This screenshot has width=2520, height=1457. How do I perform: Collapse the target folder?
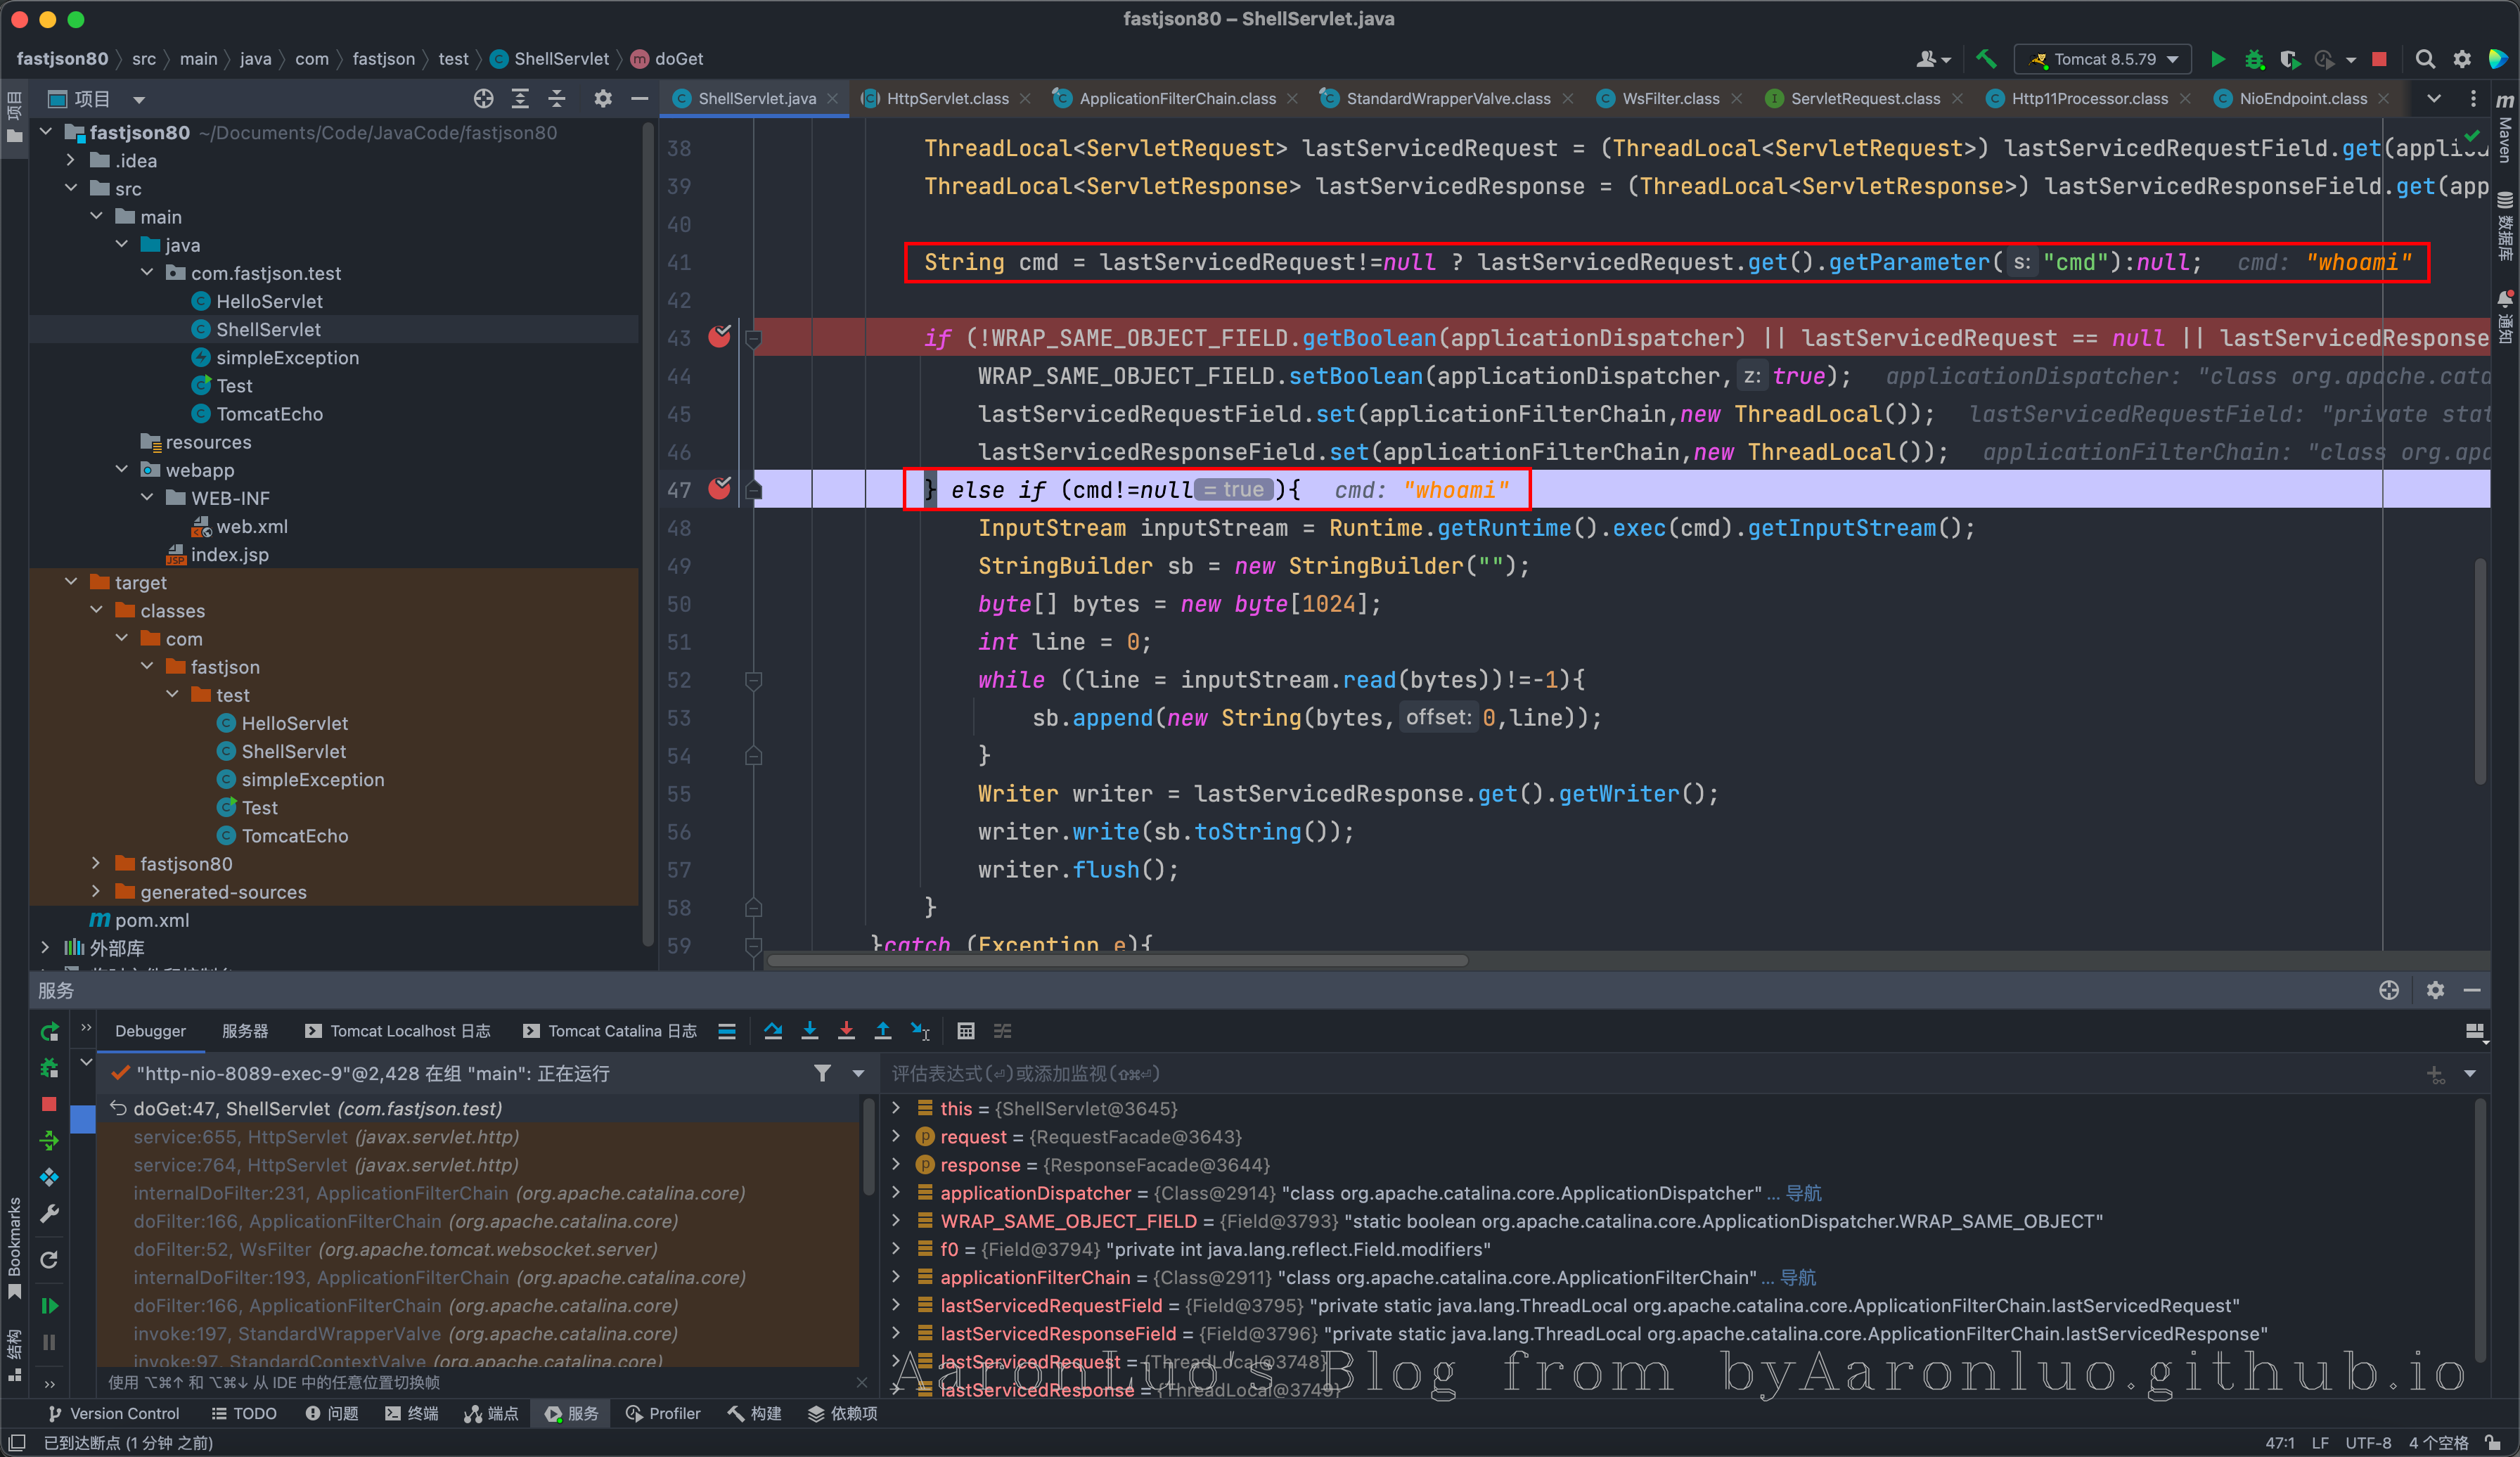[x=71, y=582]
